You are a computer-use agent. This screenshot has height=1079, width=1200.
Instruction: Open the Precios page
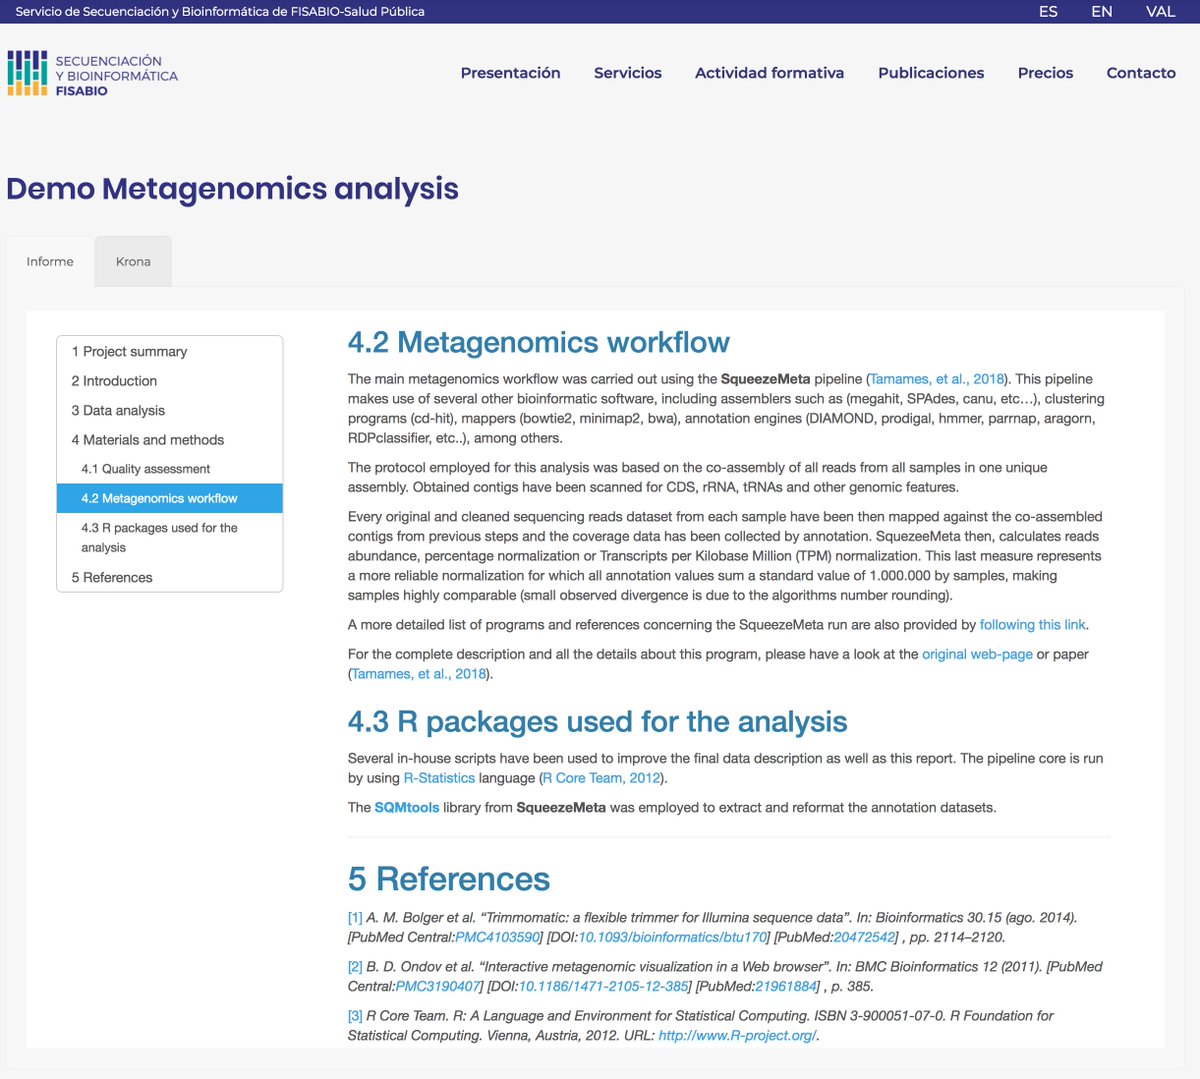1045,73
